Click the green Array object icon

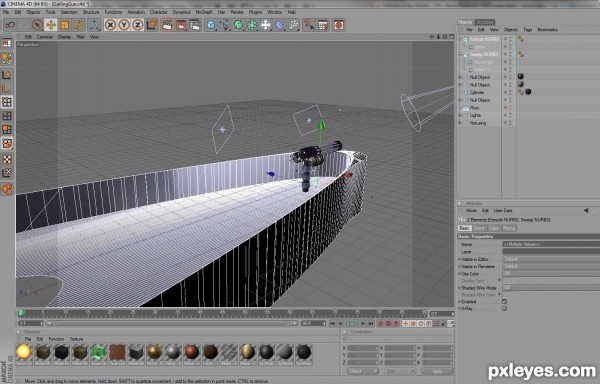coord(252,25)
